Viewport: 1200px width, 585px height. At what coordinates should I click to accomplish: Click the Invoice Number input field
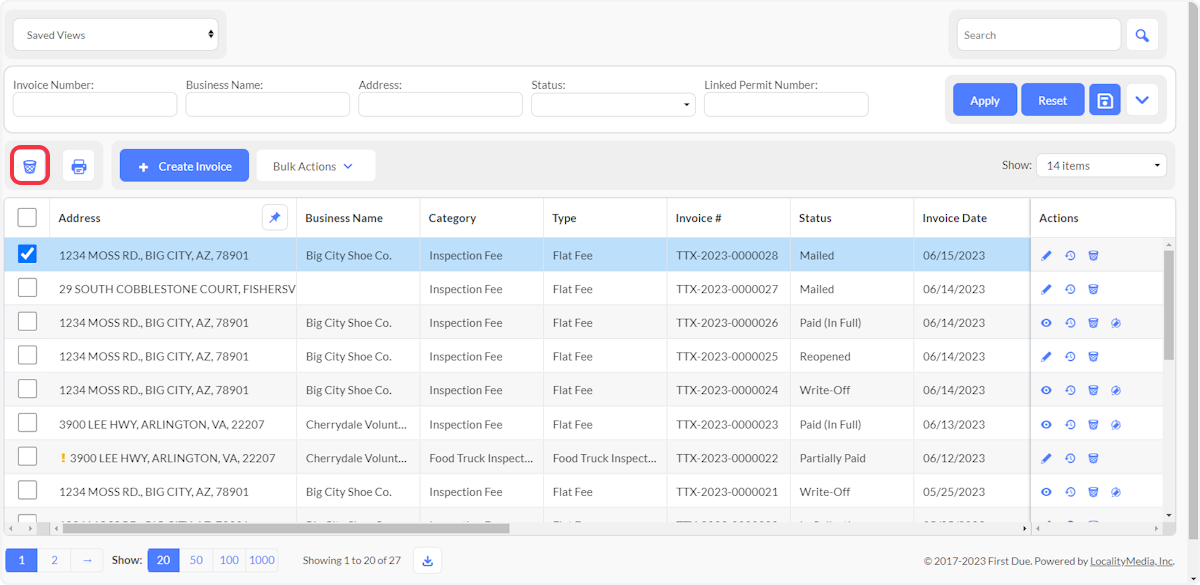(x=95, y=104)
